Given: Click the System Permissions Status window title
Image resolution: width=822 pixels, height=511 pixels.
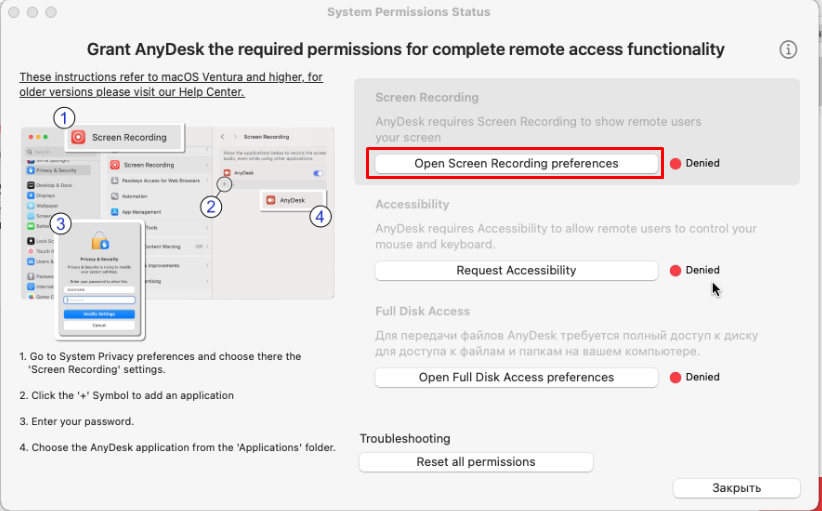Looking at the screenshot, I should [x=409, y=12].
